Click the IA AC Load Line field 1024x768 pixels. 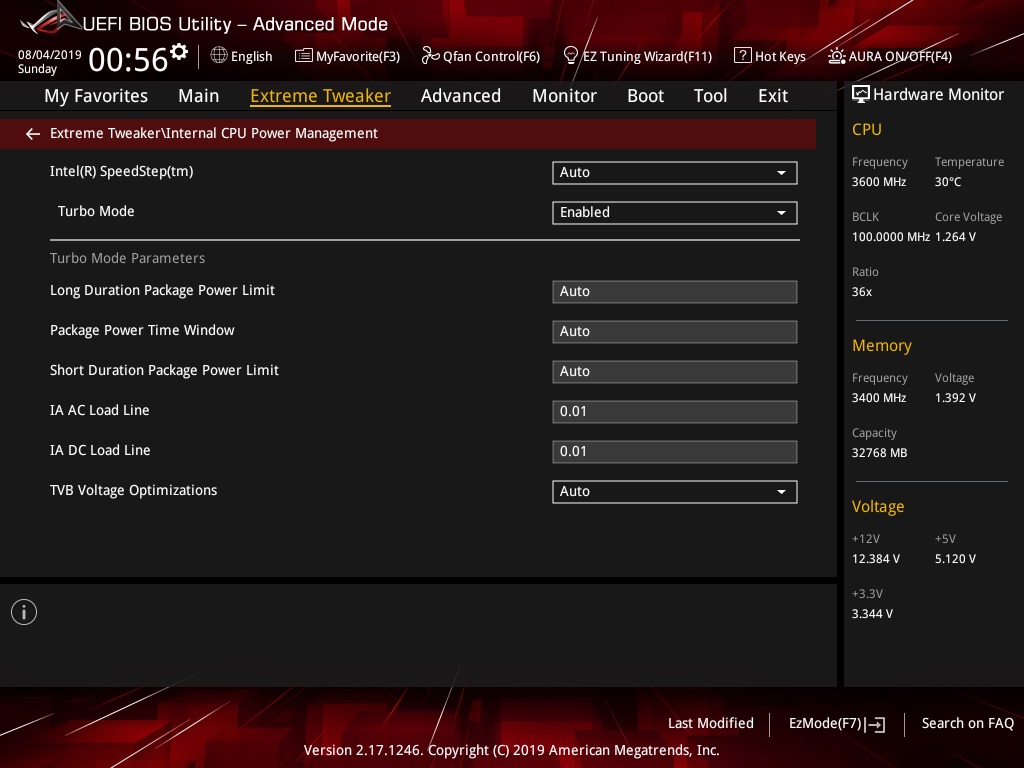pyautogui.click(x=675, y=412)
